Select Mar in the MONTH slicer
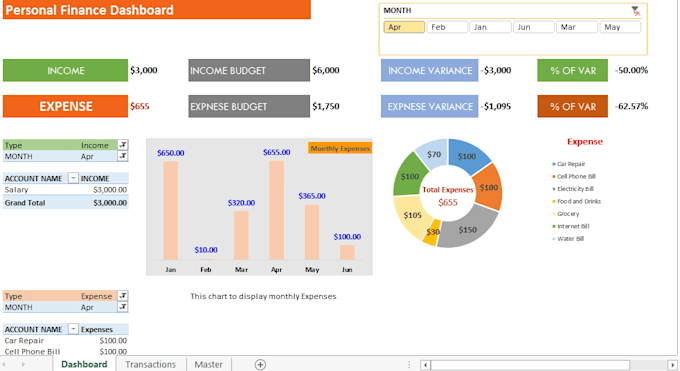 point(577,27)
